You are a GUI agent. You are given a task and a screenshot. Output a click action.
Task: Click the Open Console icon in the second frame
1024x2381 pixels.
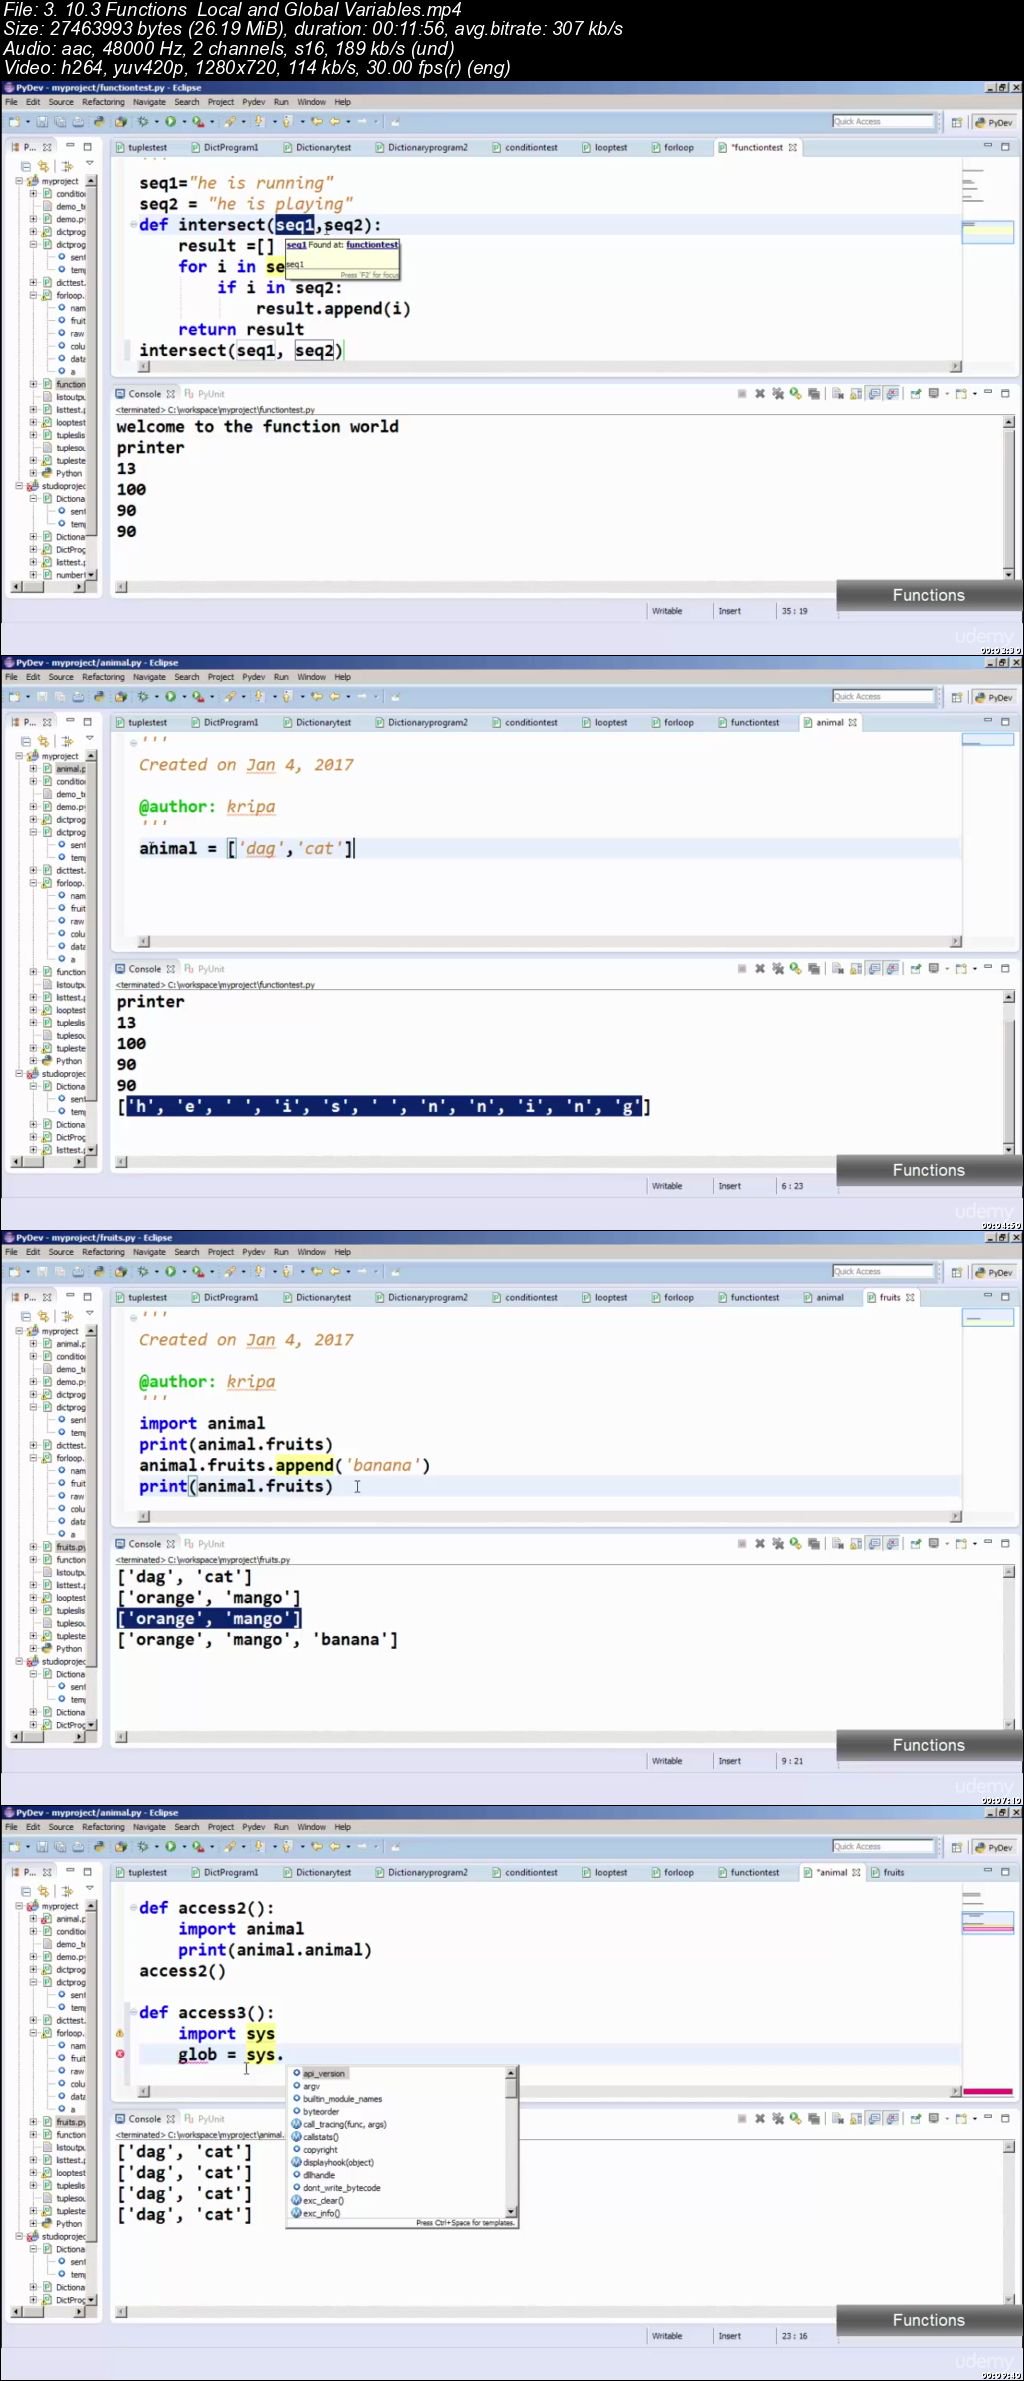(960, 969)
